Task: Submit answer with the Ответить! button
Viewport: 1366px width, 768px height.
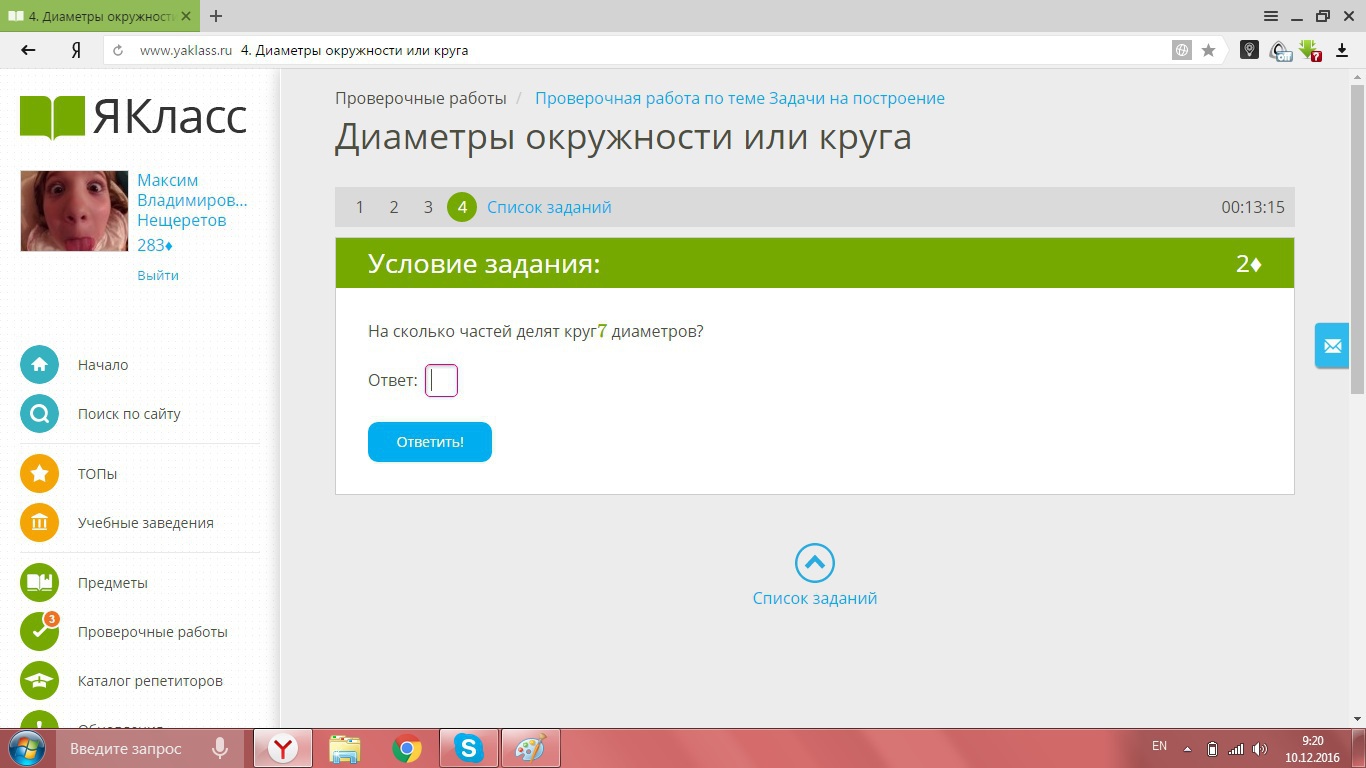Action: tap(430, 442)
